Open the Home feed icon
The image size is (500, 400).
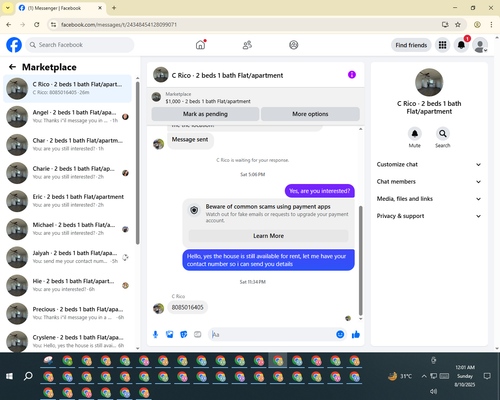point(200,45)
